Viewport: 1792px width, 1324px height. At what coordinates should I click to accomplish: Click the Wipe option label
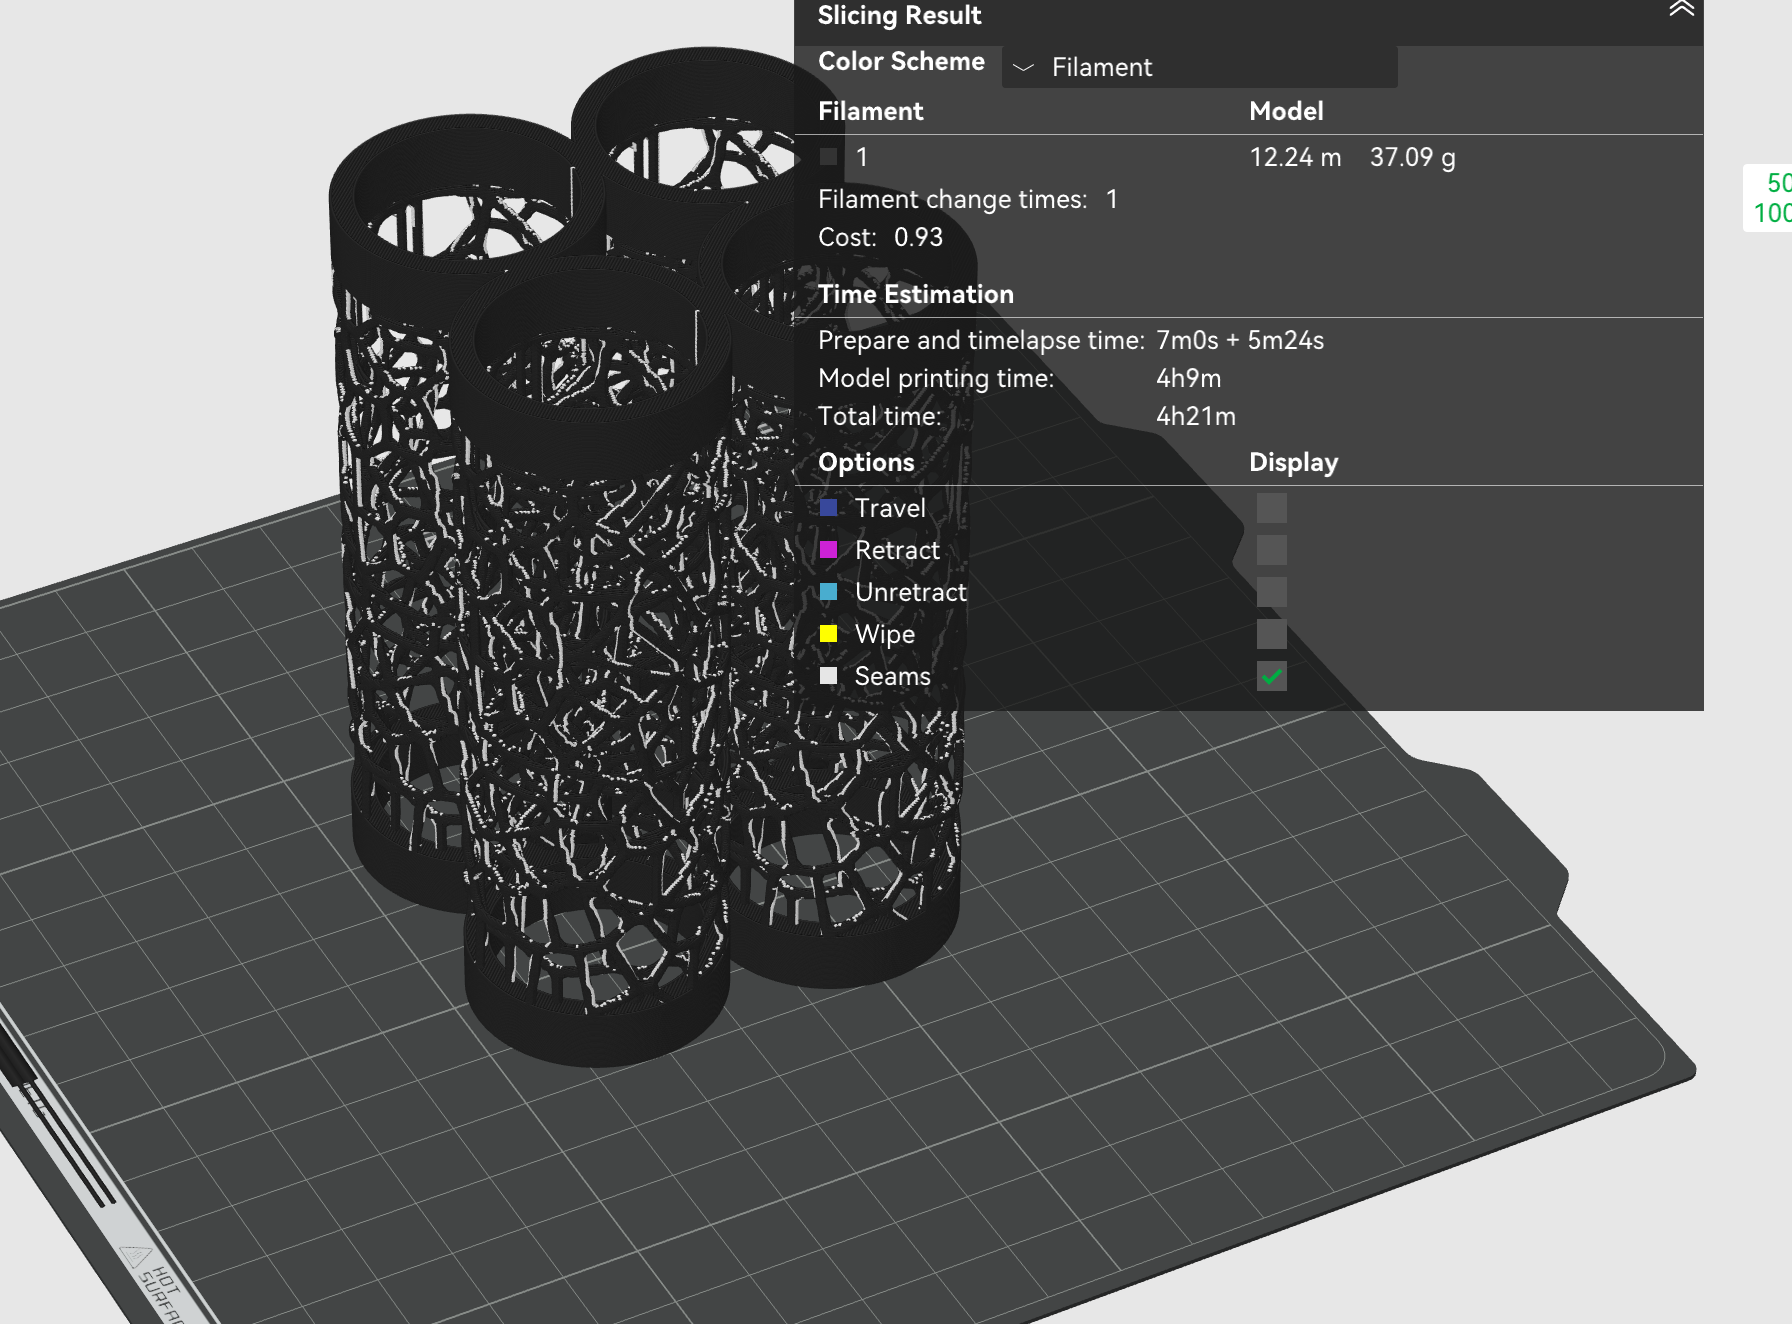884,634
